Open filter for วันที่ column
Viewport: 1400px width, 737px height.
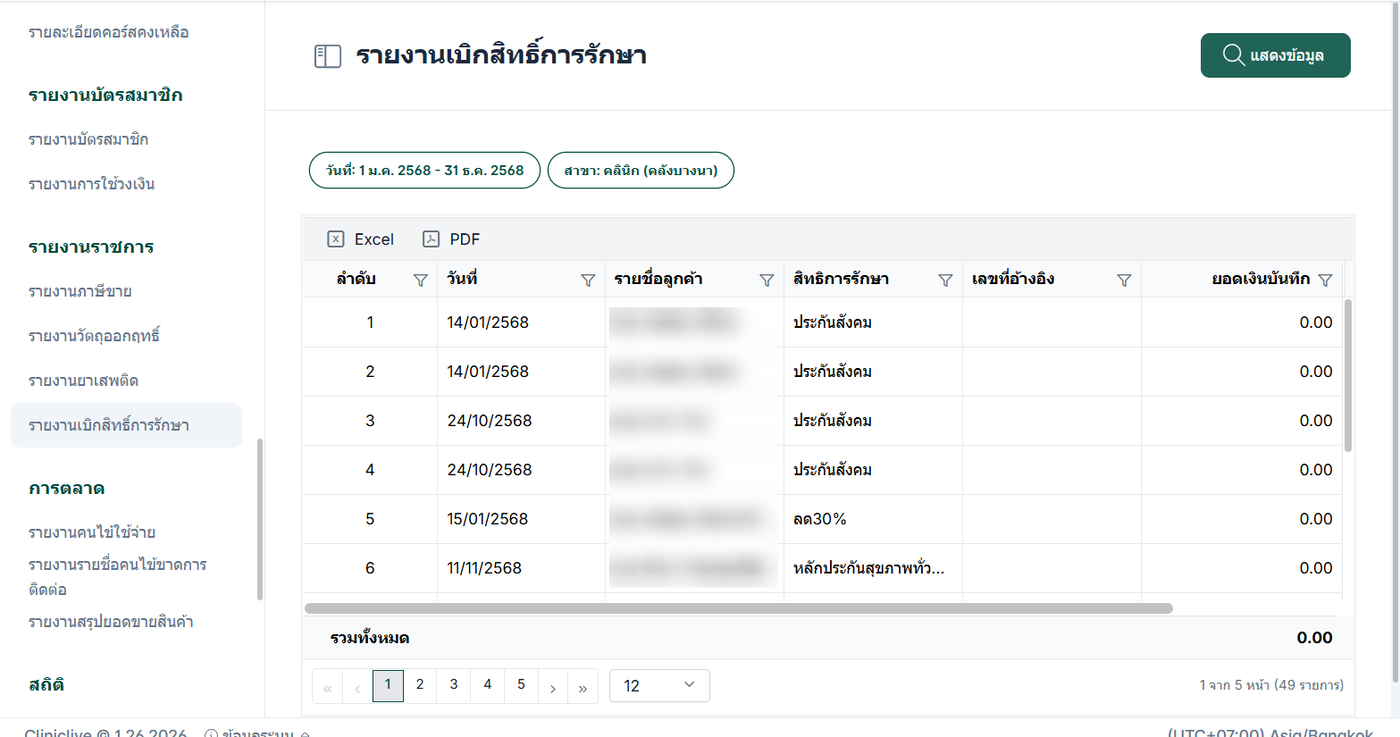pos(588,281)
